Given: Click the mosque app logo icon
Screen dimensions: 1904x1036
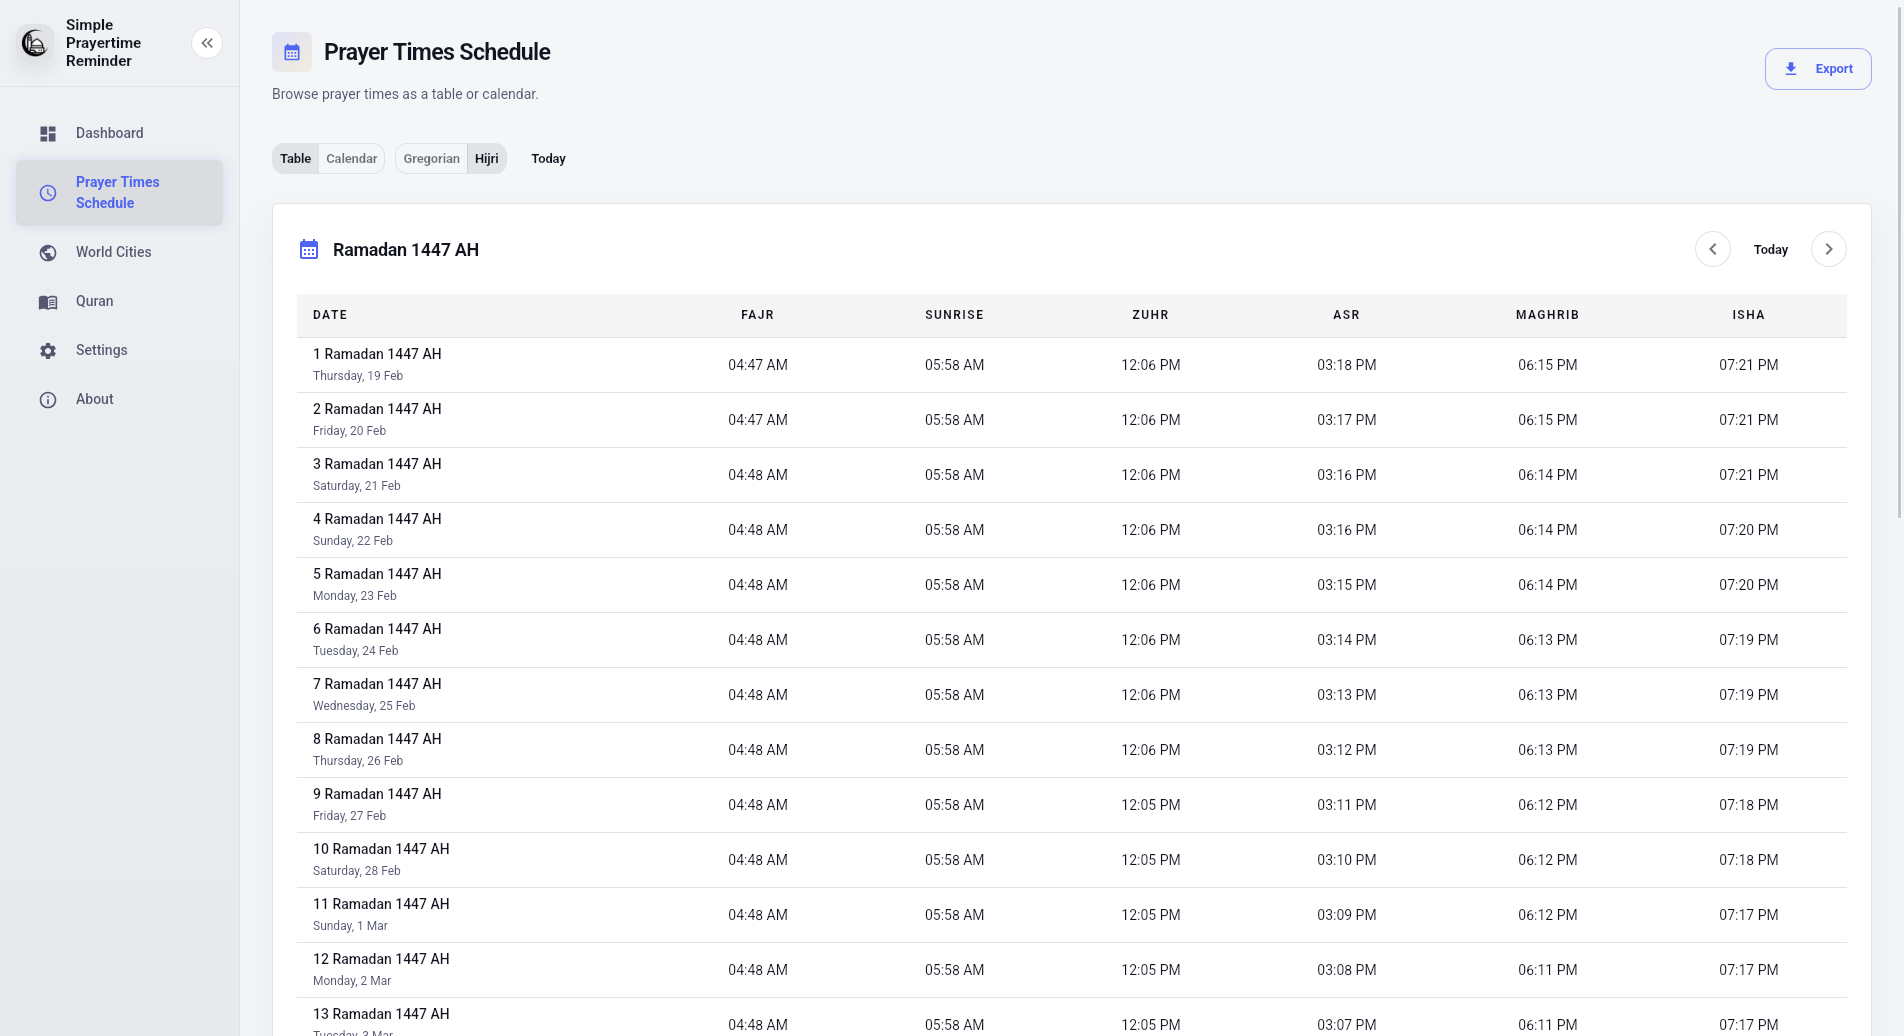Looking at the screenshot, I should [35, 43].
